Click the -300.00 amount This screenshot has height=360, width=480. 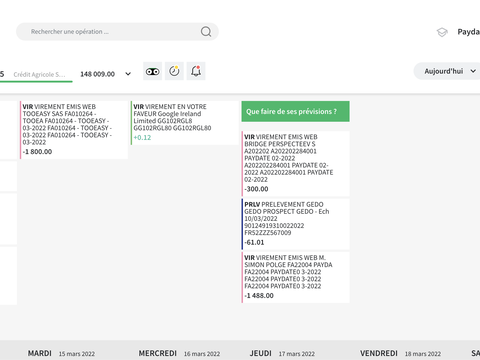point(256,189)
